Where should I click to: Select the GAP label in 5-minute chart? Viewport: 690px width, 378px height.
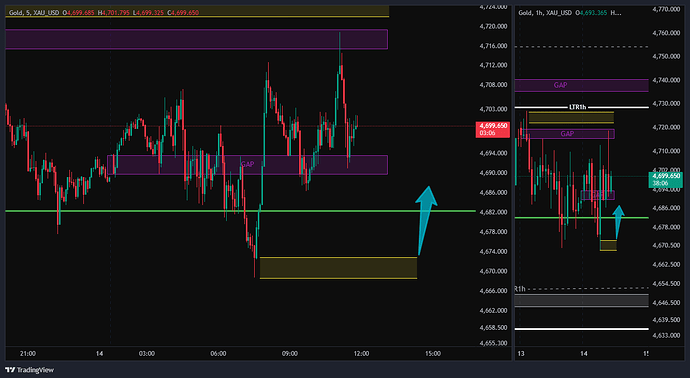[x=247, y=164]
